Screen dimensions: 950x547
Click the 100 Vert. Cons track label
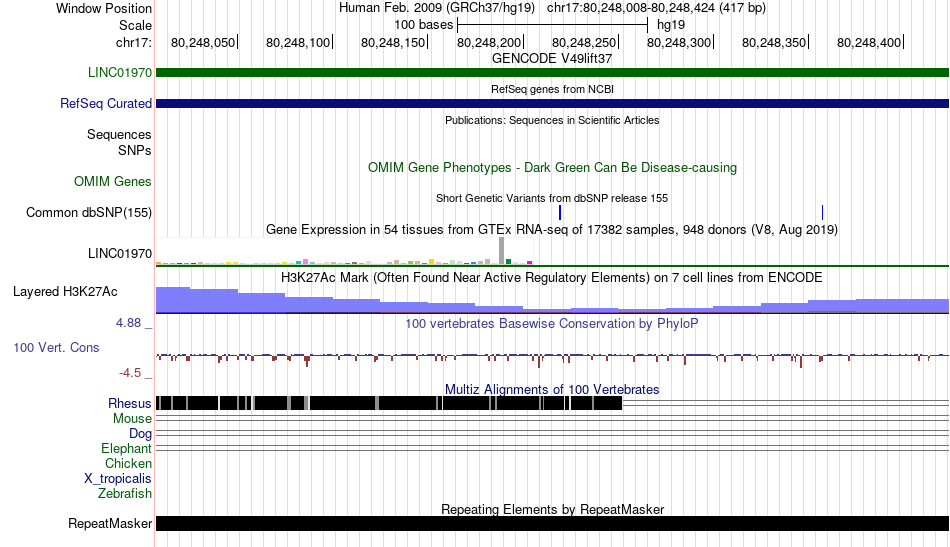coord(56,348)
